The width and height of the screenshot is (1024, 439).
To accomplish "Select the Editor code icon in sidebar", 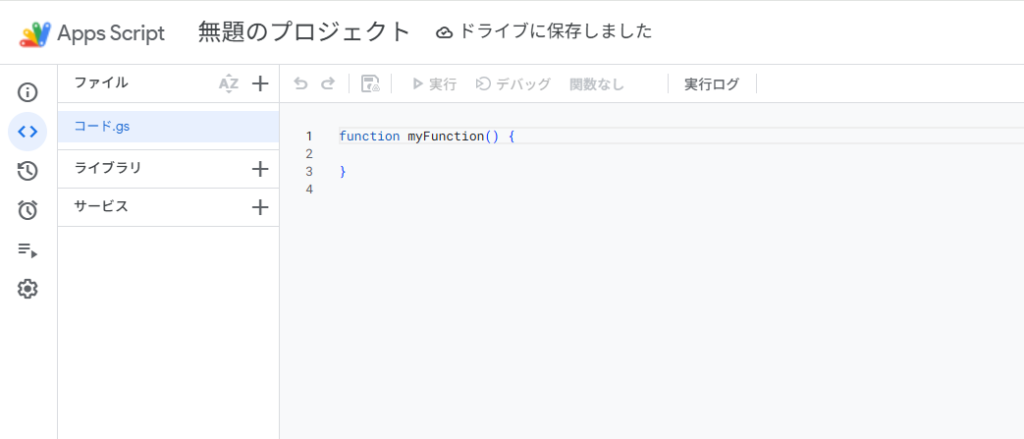I will pos(28,132).
